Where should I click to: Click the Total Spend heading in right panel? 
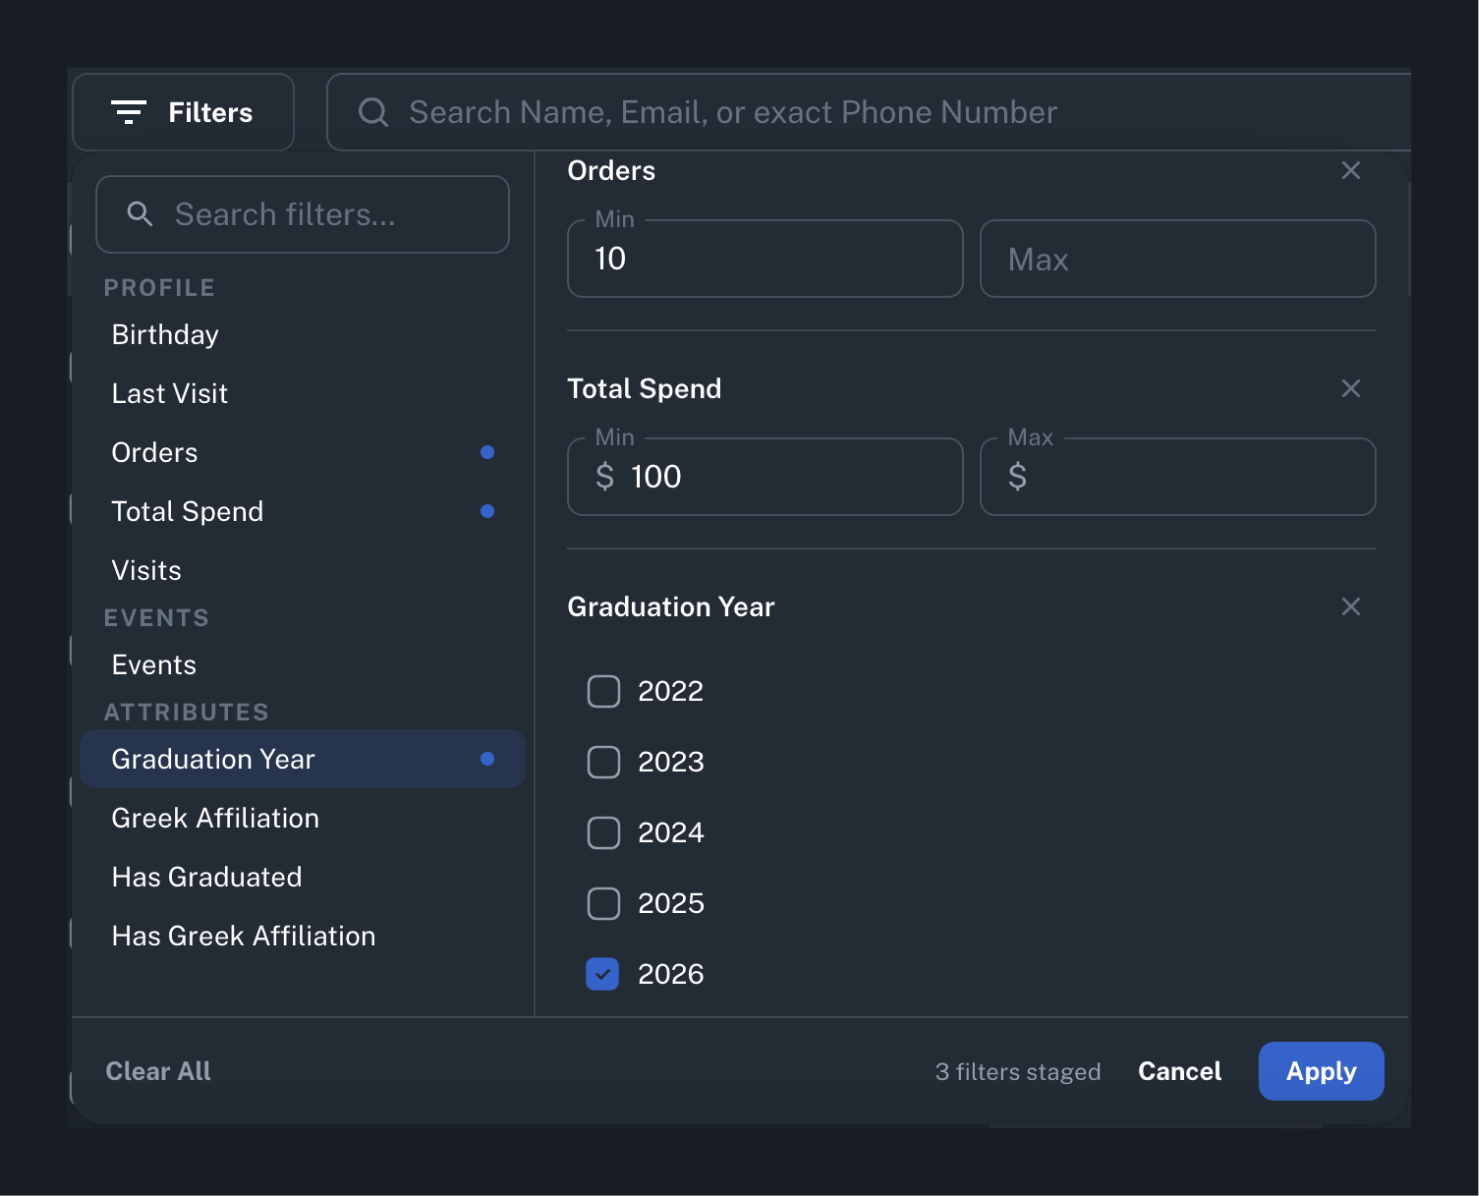pos(644,389)
